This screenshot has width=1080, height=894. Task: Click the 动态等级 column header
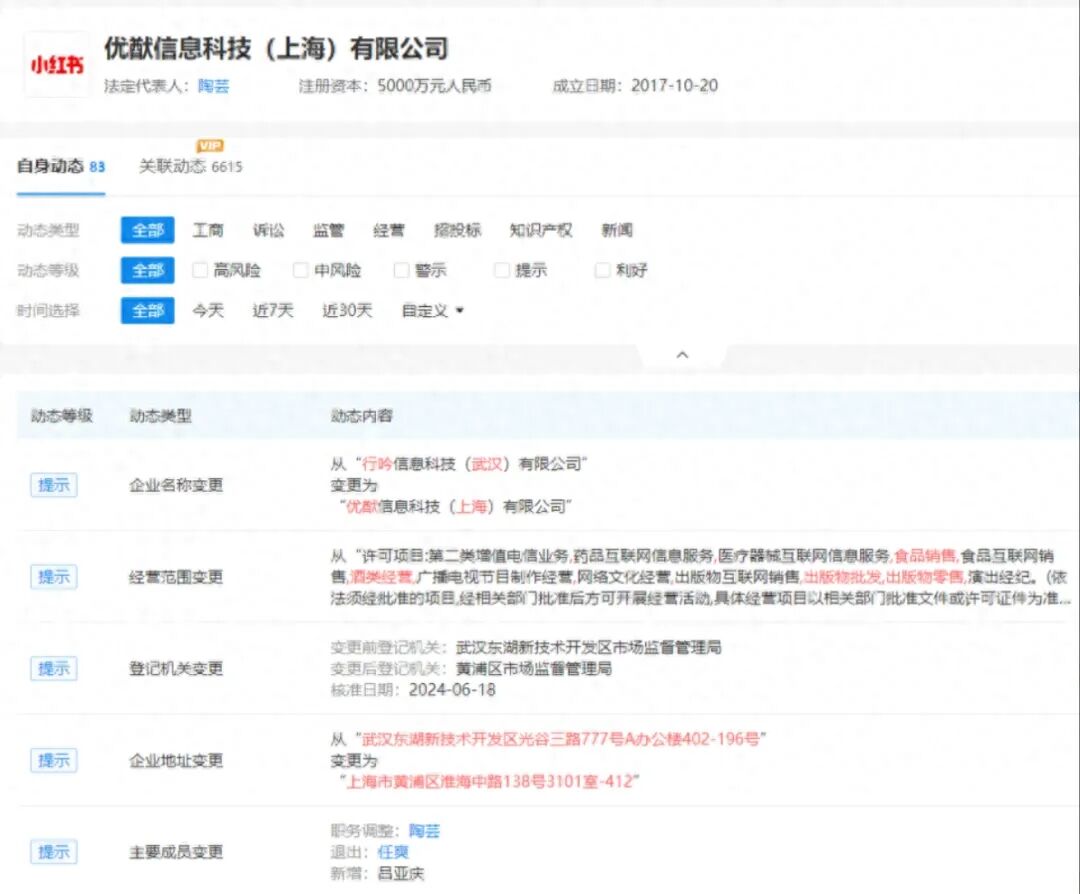pyautogui.click(x=62, y=416)
